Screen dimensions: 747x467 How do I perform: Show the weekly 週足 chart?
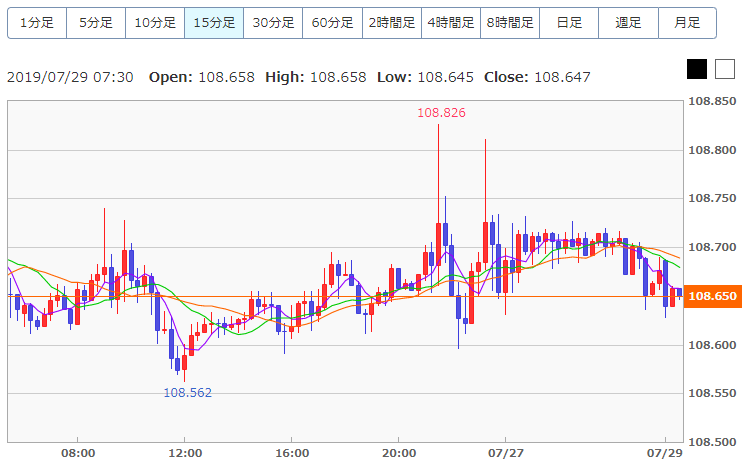(628, 22)
